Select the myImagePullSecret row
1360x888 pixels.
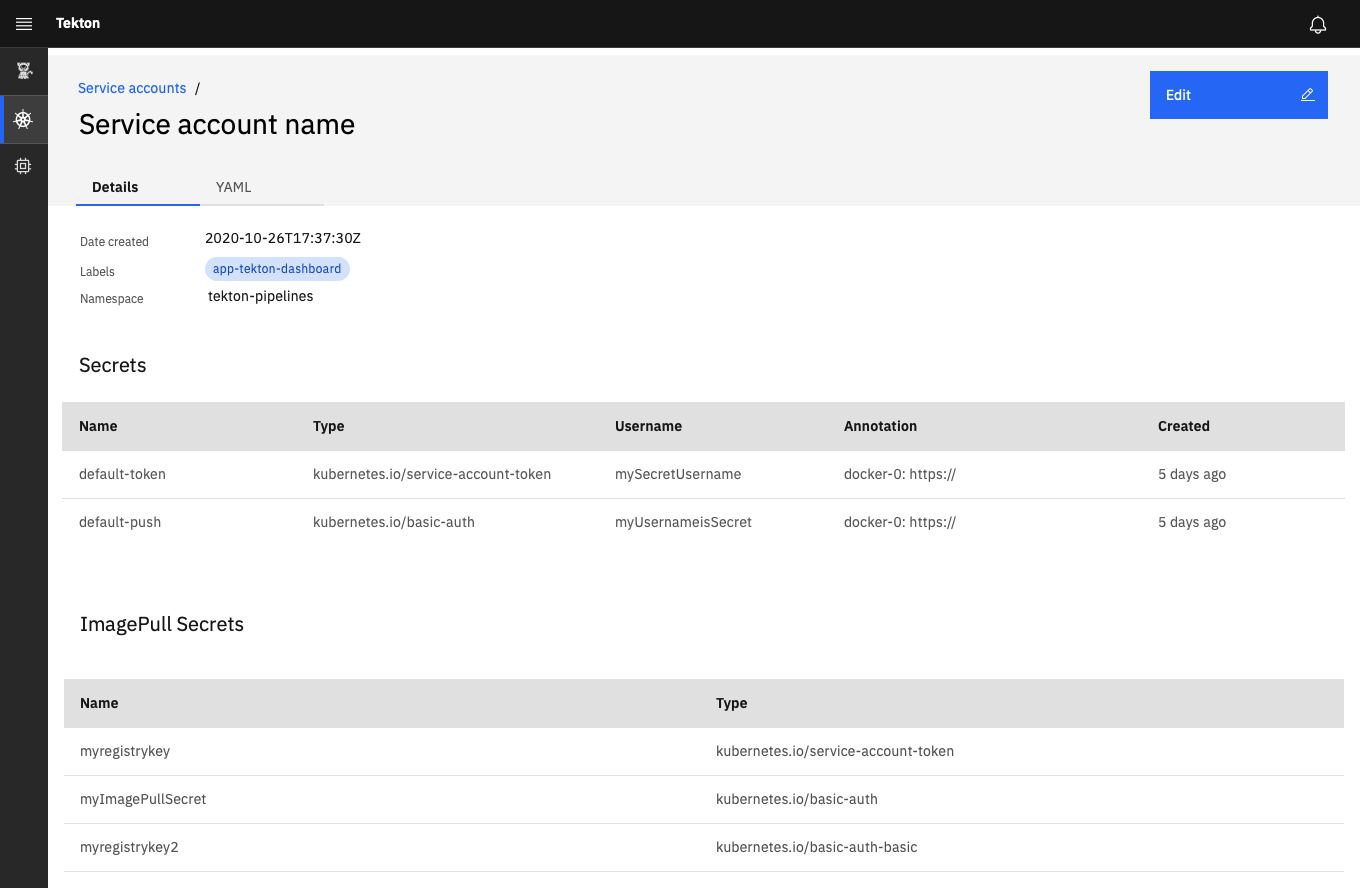143,799
